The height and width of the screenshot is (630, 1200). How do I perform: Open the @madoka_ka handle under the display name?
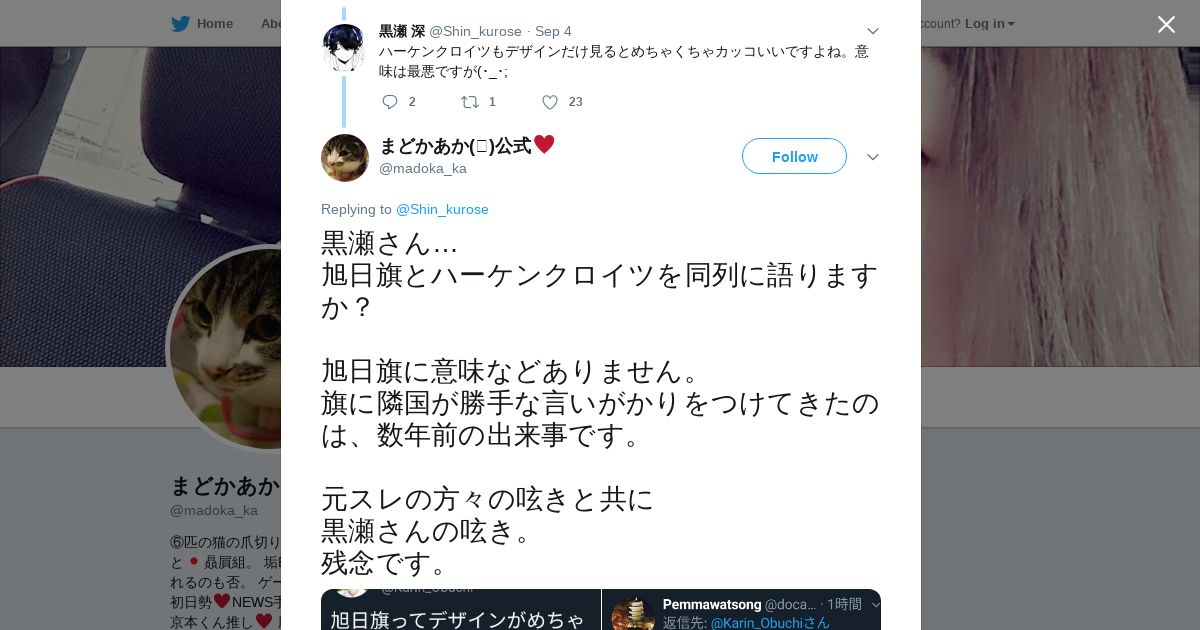[423, 168]
